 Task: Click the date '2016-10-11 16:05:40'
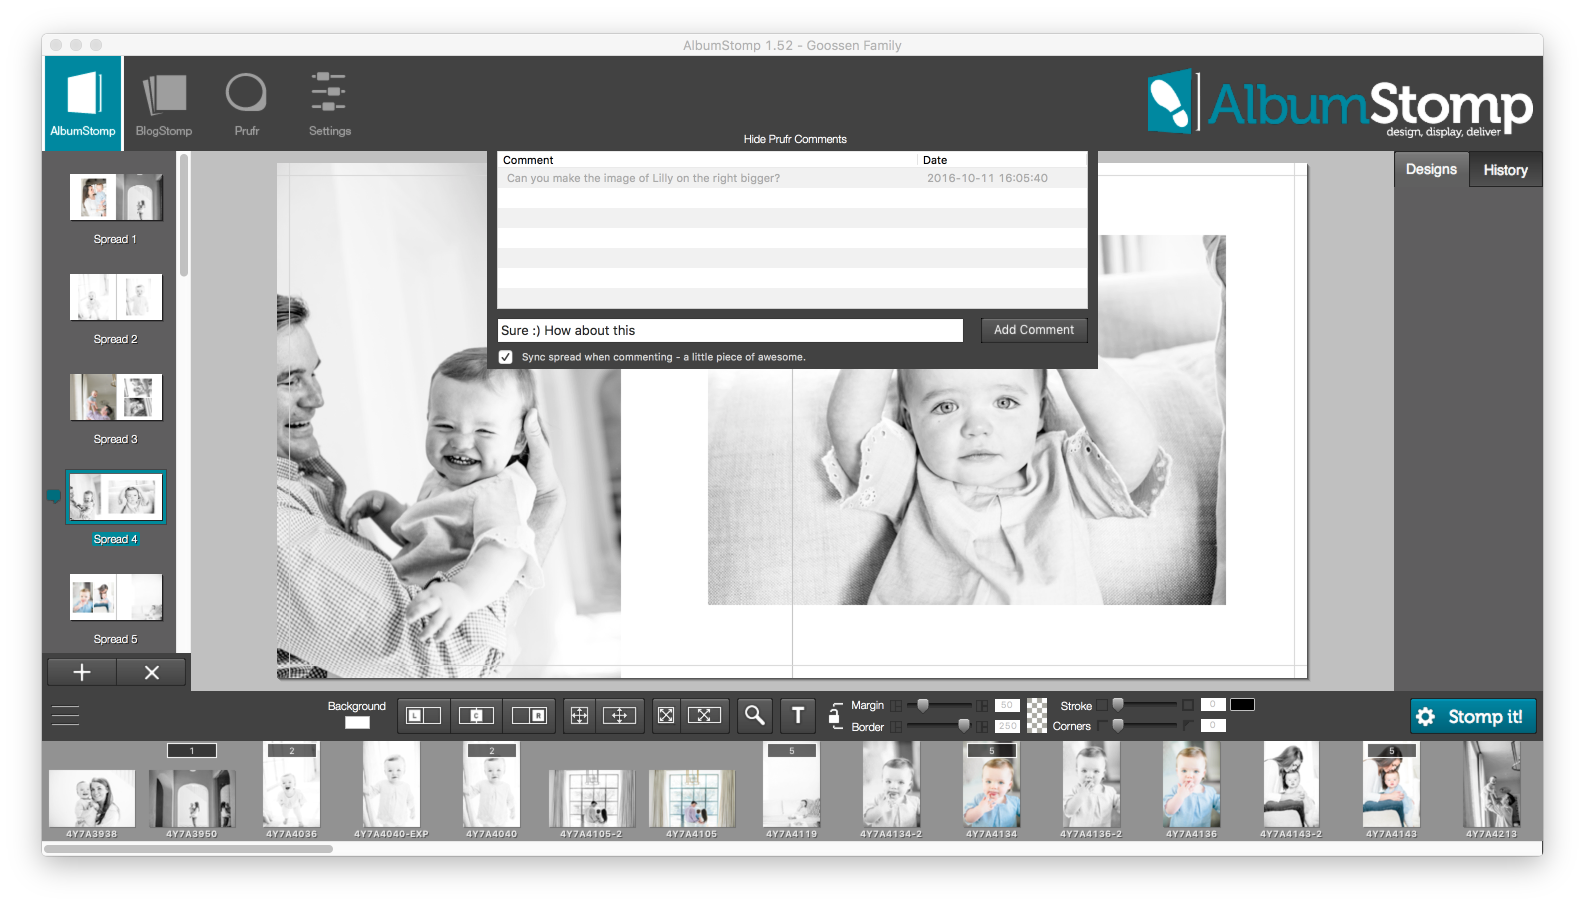(x=987, y=178)
